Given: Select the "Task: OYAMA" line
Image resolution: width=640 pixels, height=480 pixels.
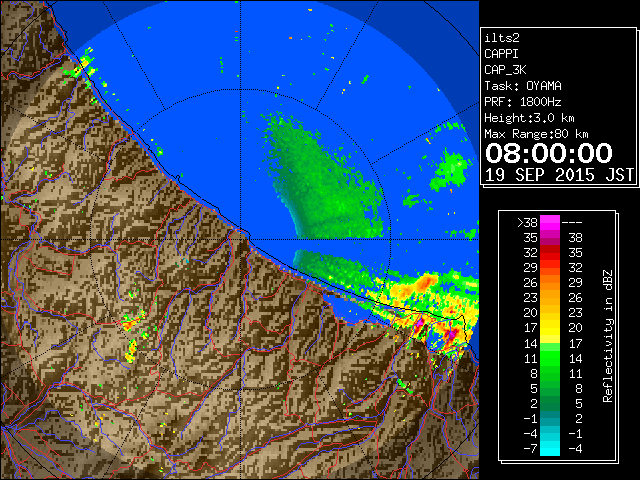Looking at the screenshot, I should tap(523, 86).
